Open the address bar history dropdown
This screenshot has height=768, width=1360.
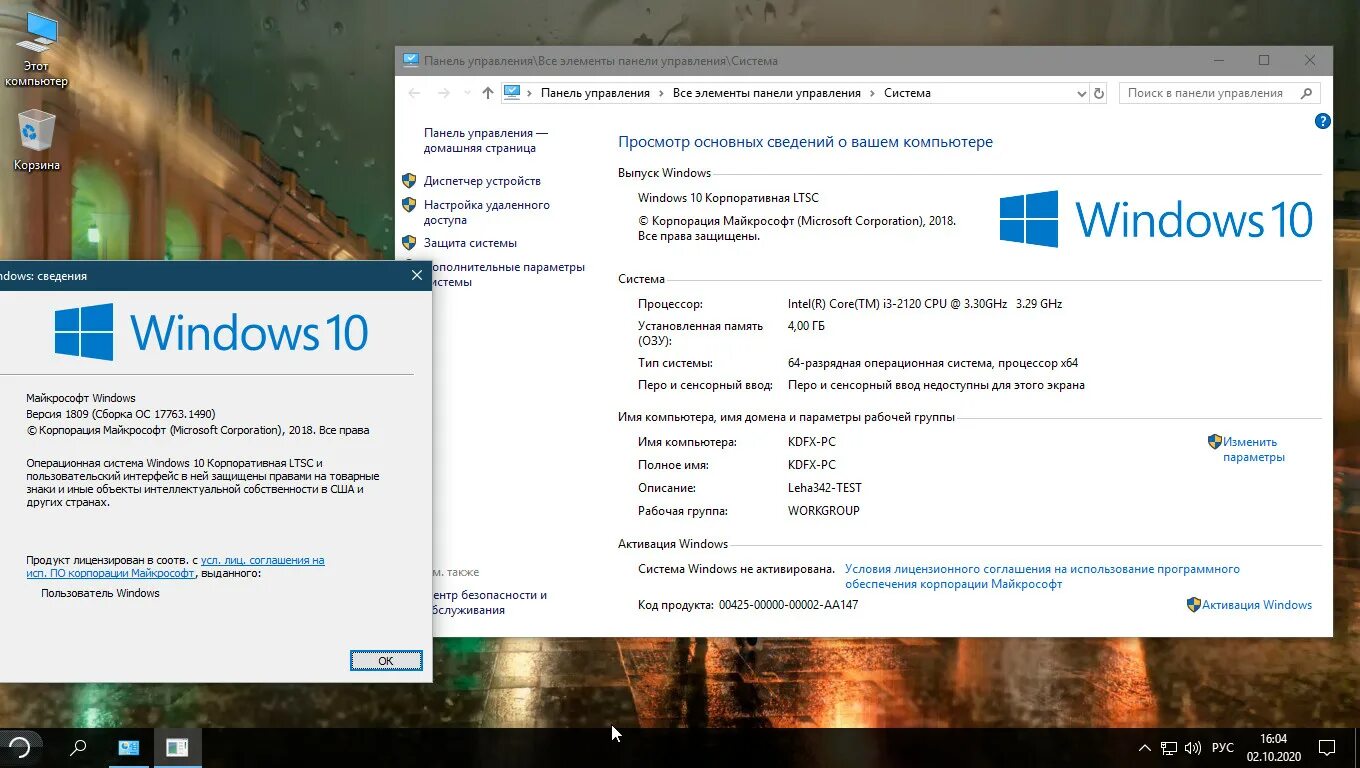(1081, 93)
